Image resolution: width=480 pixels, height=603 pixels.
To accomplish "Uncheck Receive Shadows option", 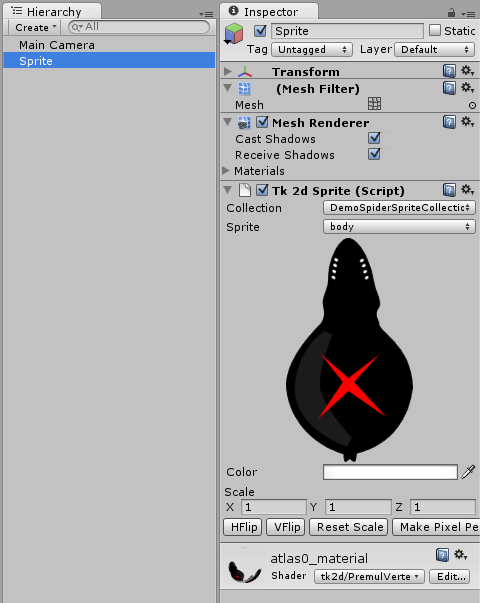I will pyautogui.click(x=374, y=154).
